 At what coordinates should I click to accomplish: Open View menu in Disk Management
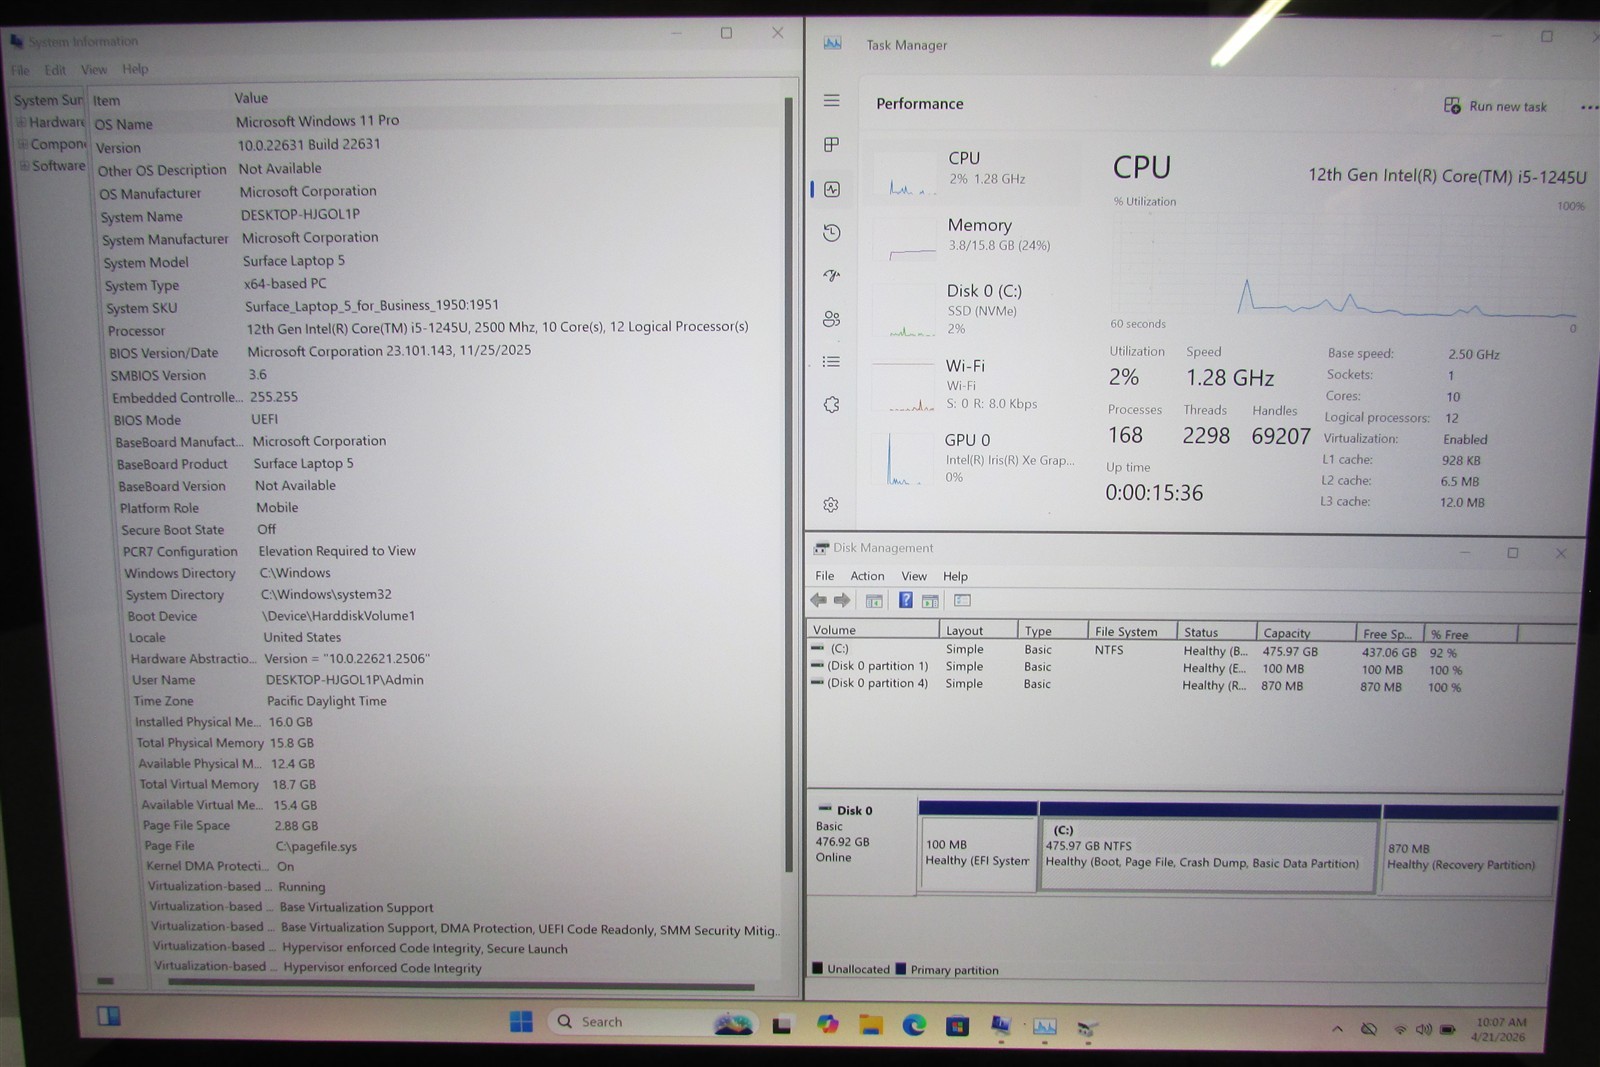(x=914, y=576)
